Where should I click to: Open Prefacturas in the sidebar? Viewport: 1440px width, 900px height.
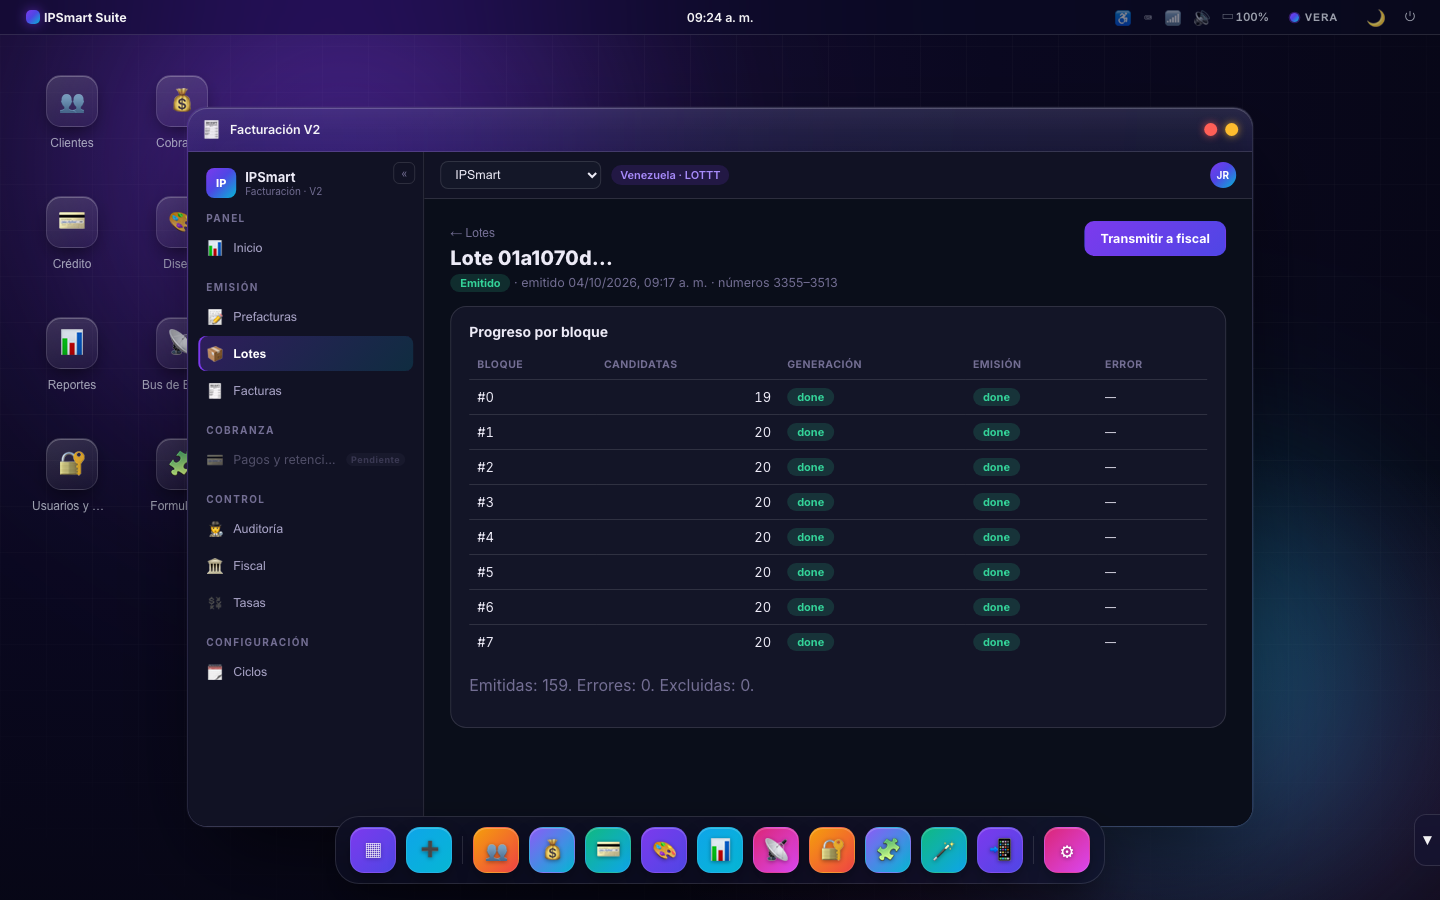(306, 317)
